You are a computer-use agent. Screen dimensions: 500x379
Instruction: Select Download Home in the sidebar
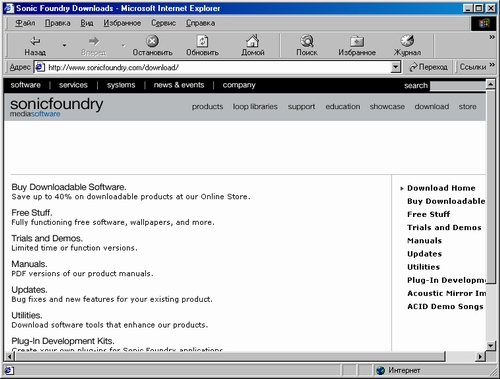(x=441, y=188)
